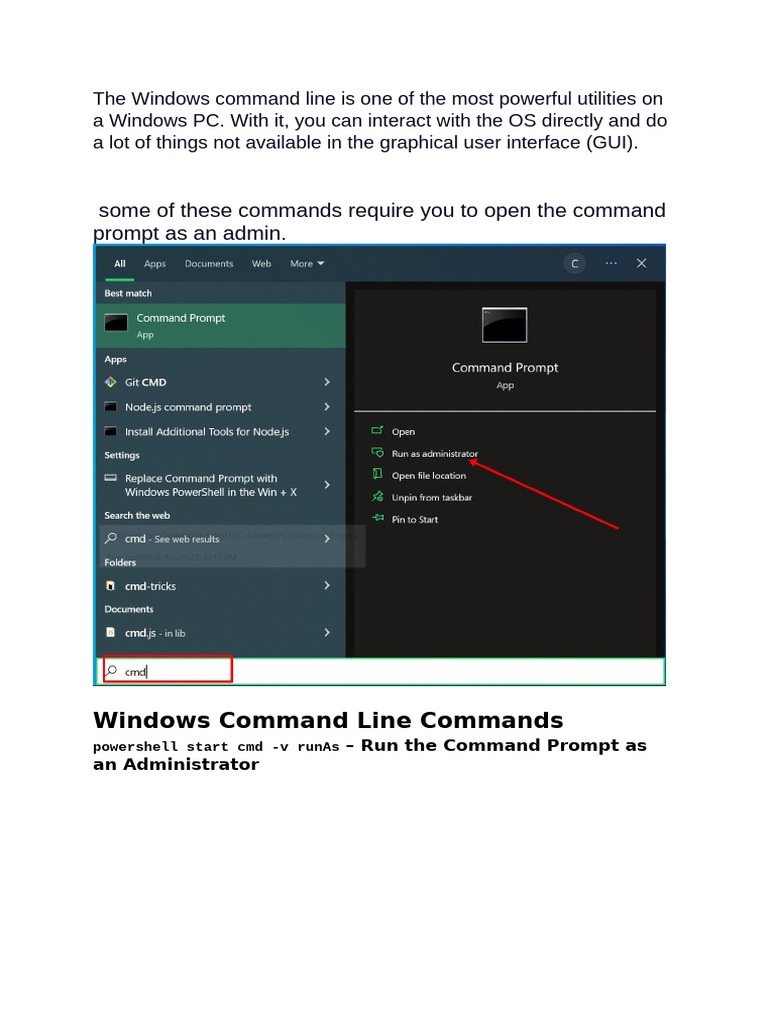Switch to the Documents search tab
The height and width of the screenshot is (1024, 768).
[x=209, y=263]
